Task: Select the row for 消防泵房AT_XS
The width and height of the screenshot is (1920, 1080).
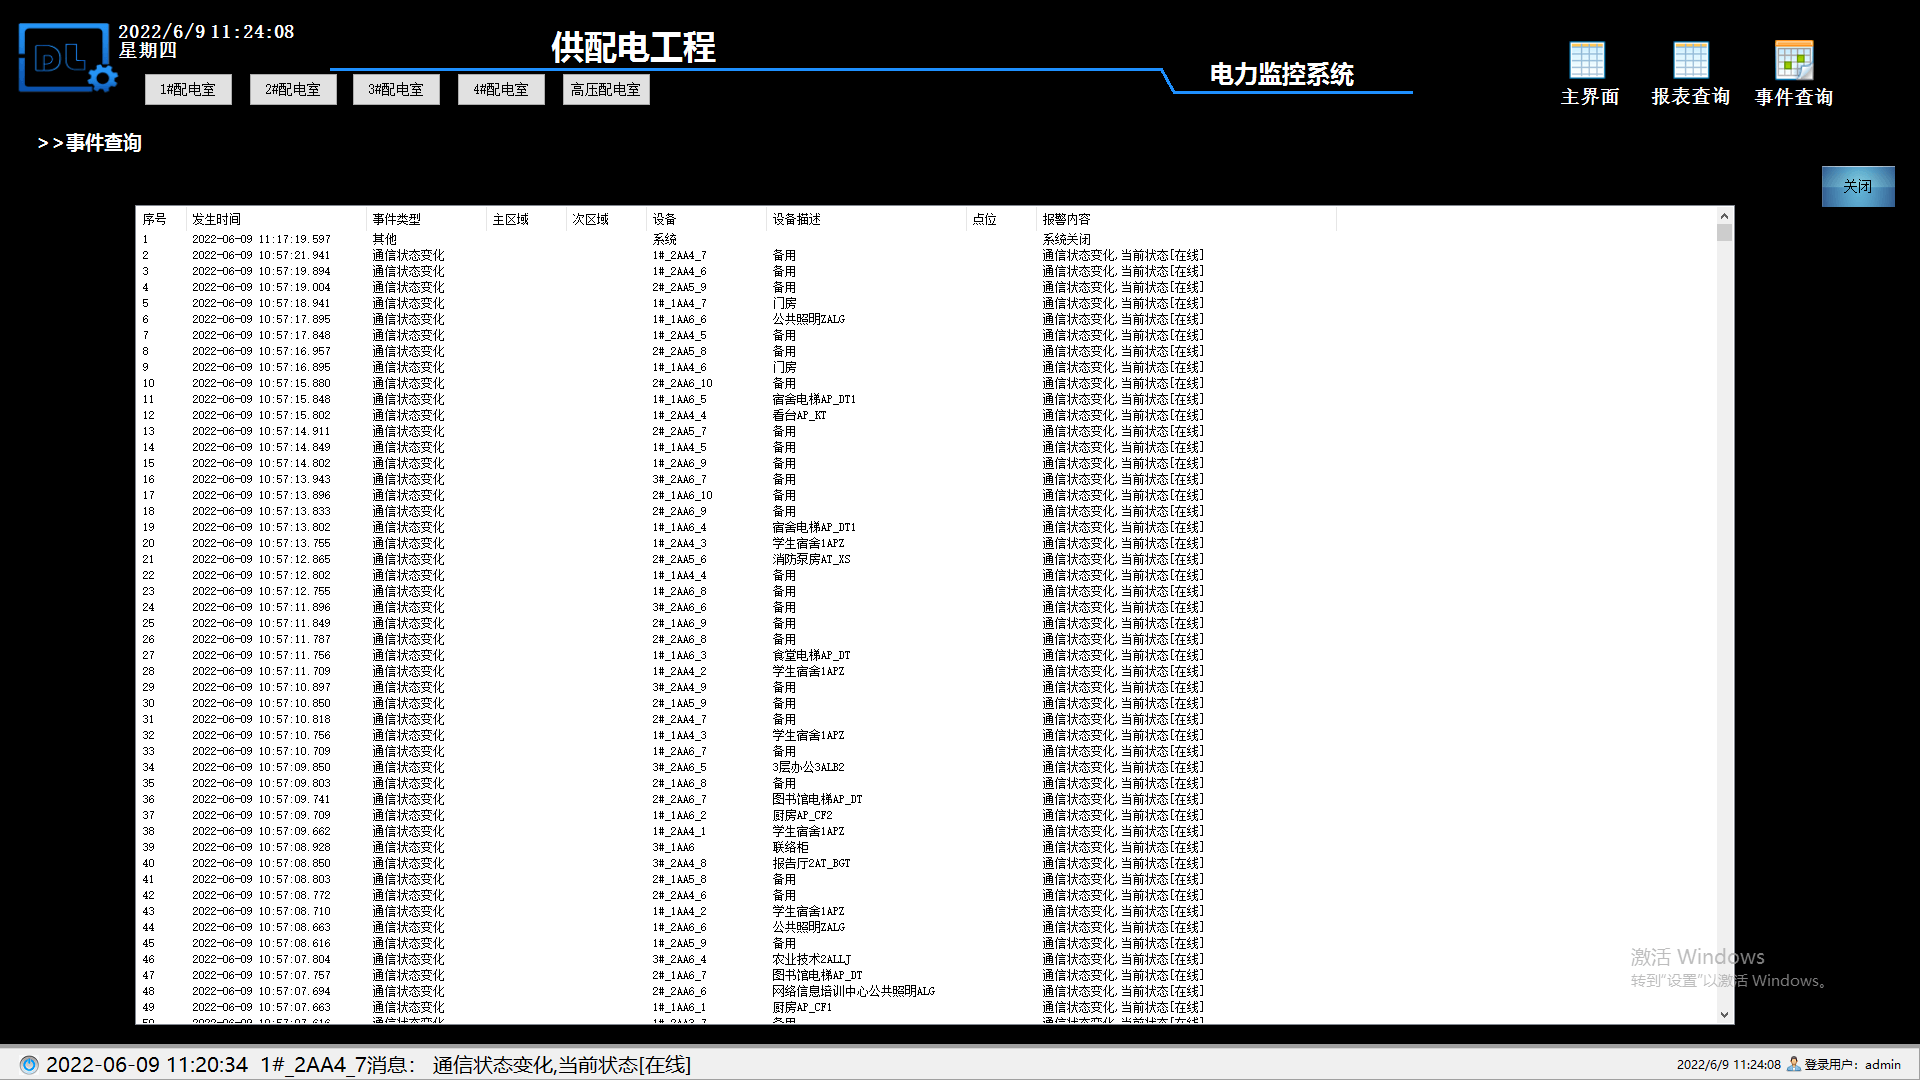Action: click(811, 560)
